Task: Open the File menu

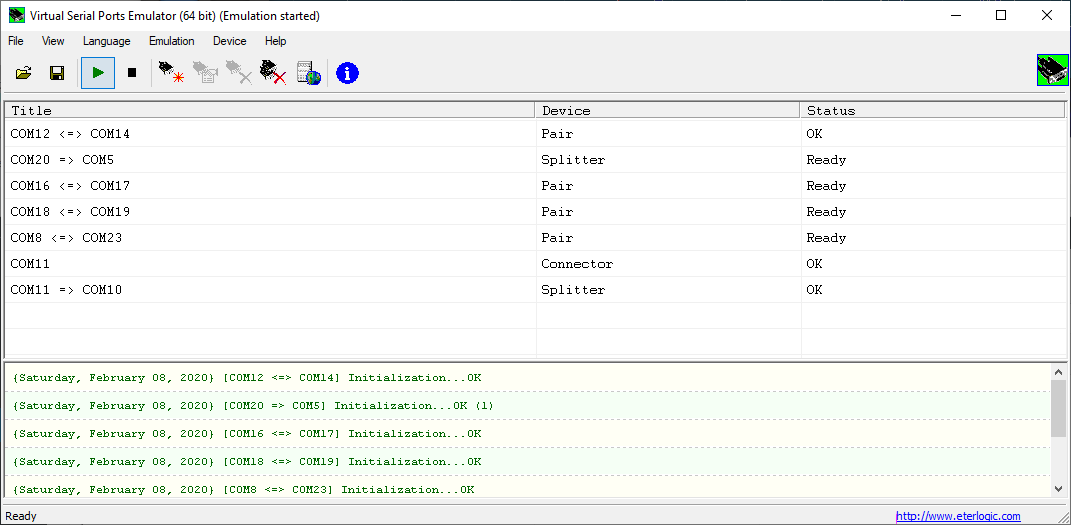Action: pyautogui.click(x=16, y=41)
